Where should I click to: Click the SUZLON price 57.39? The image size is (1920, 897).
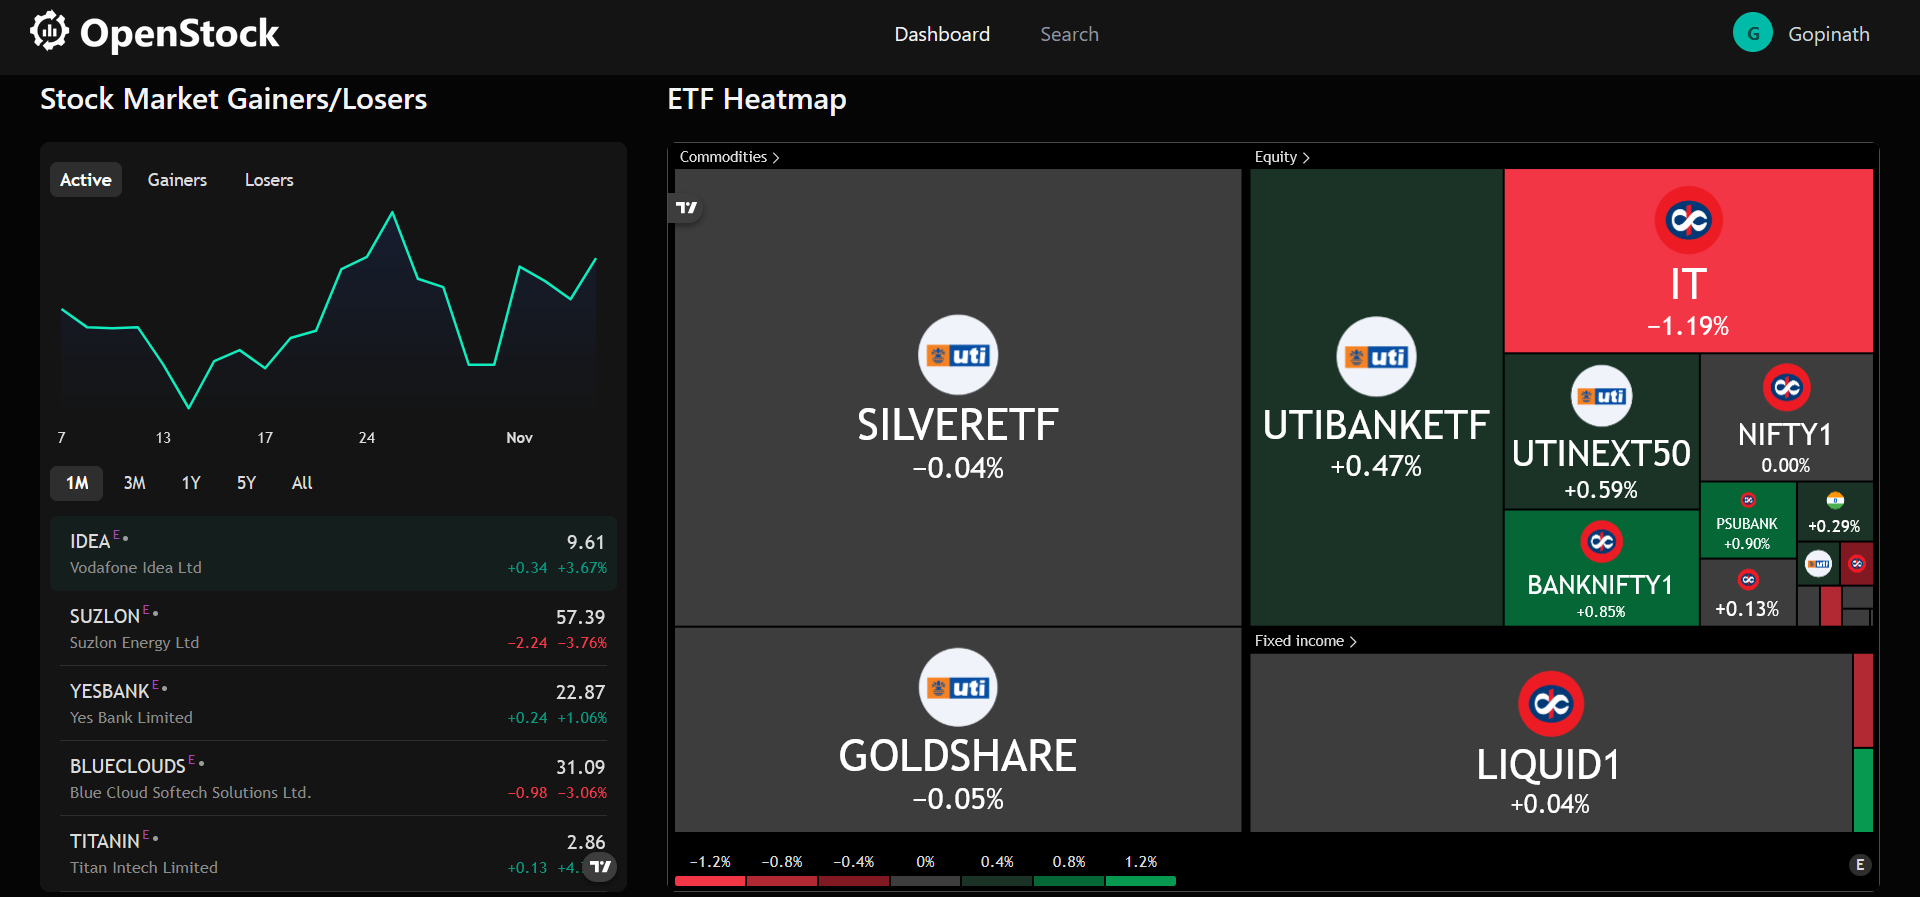(581, 617)
